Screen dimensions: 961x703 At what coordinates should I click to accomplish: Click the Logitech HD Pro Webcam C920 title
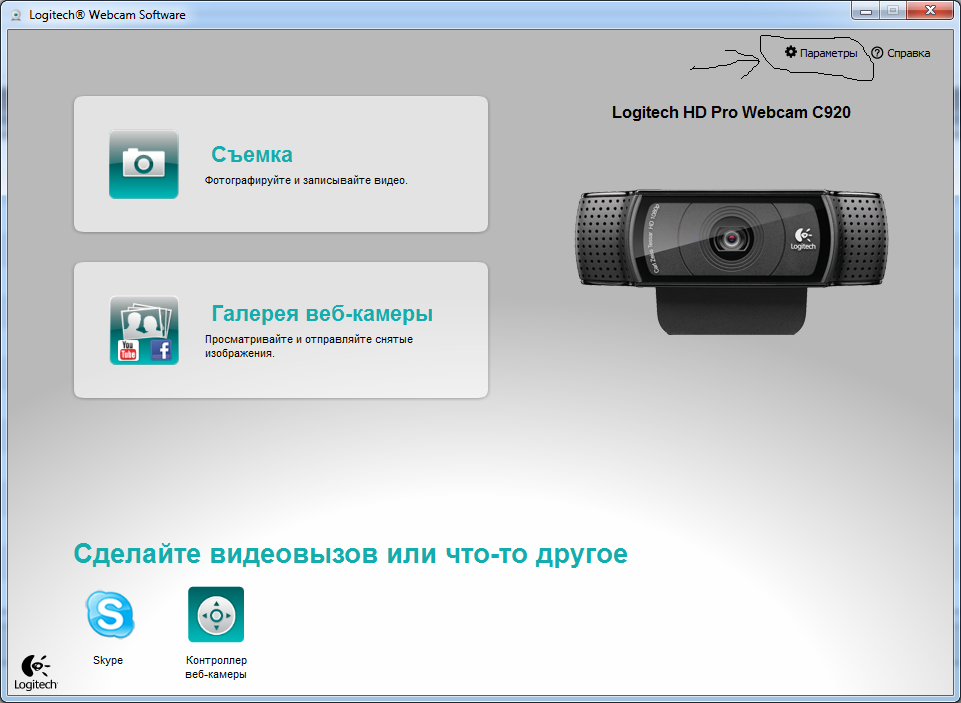(731, 113)
